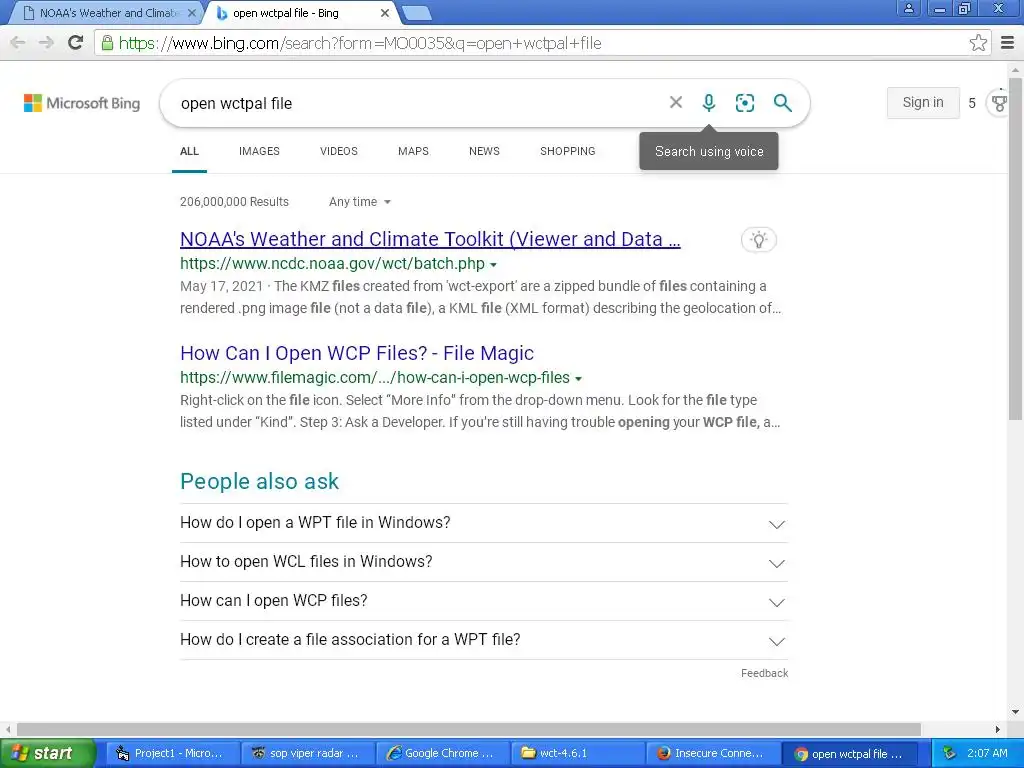The height and width of the screenshot is (768, 1024).
Task: Switch to NEWS results
Action: pos(484,151)
